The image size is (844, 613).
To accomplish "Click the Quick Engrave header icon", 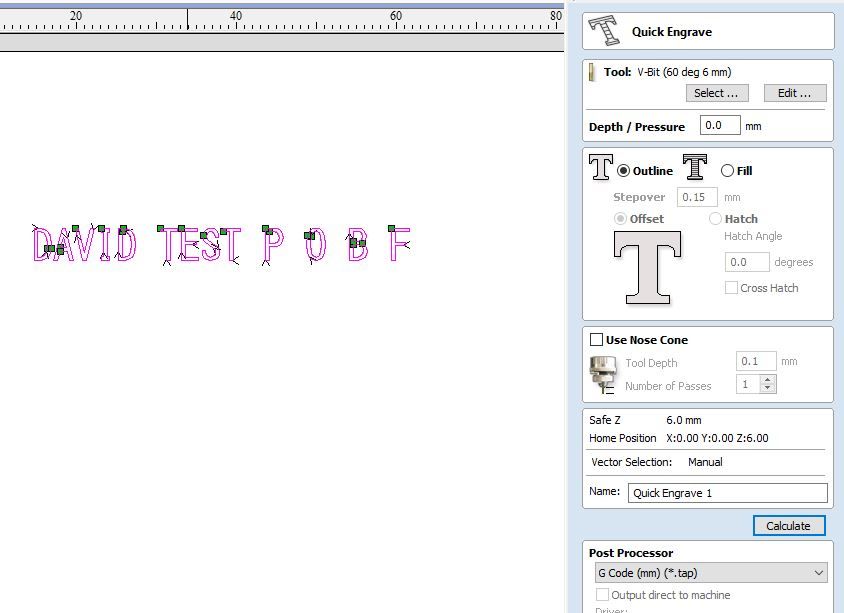I will [605, 30].
